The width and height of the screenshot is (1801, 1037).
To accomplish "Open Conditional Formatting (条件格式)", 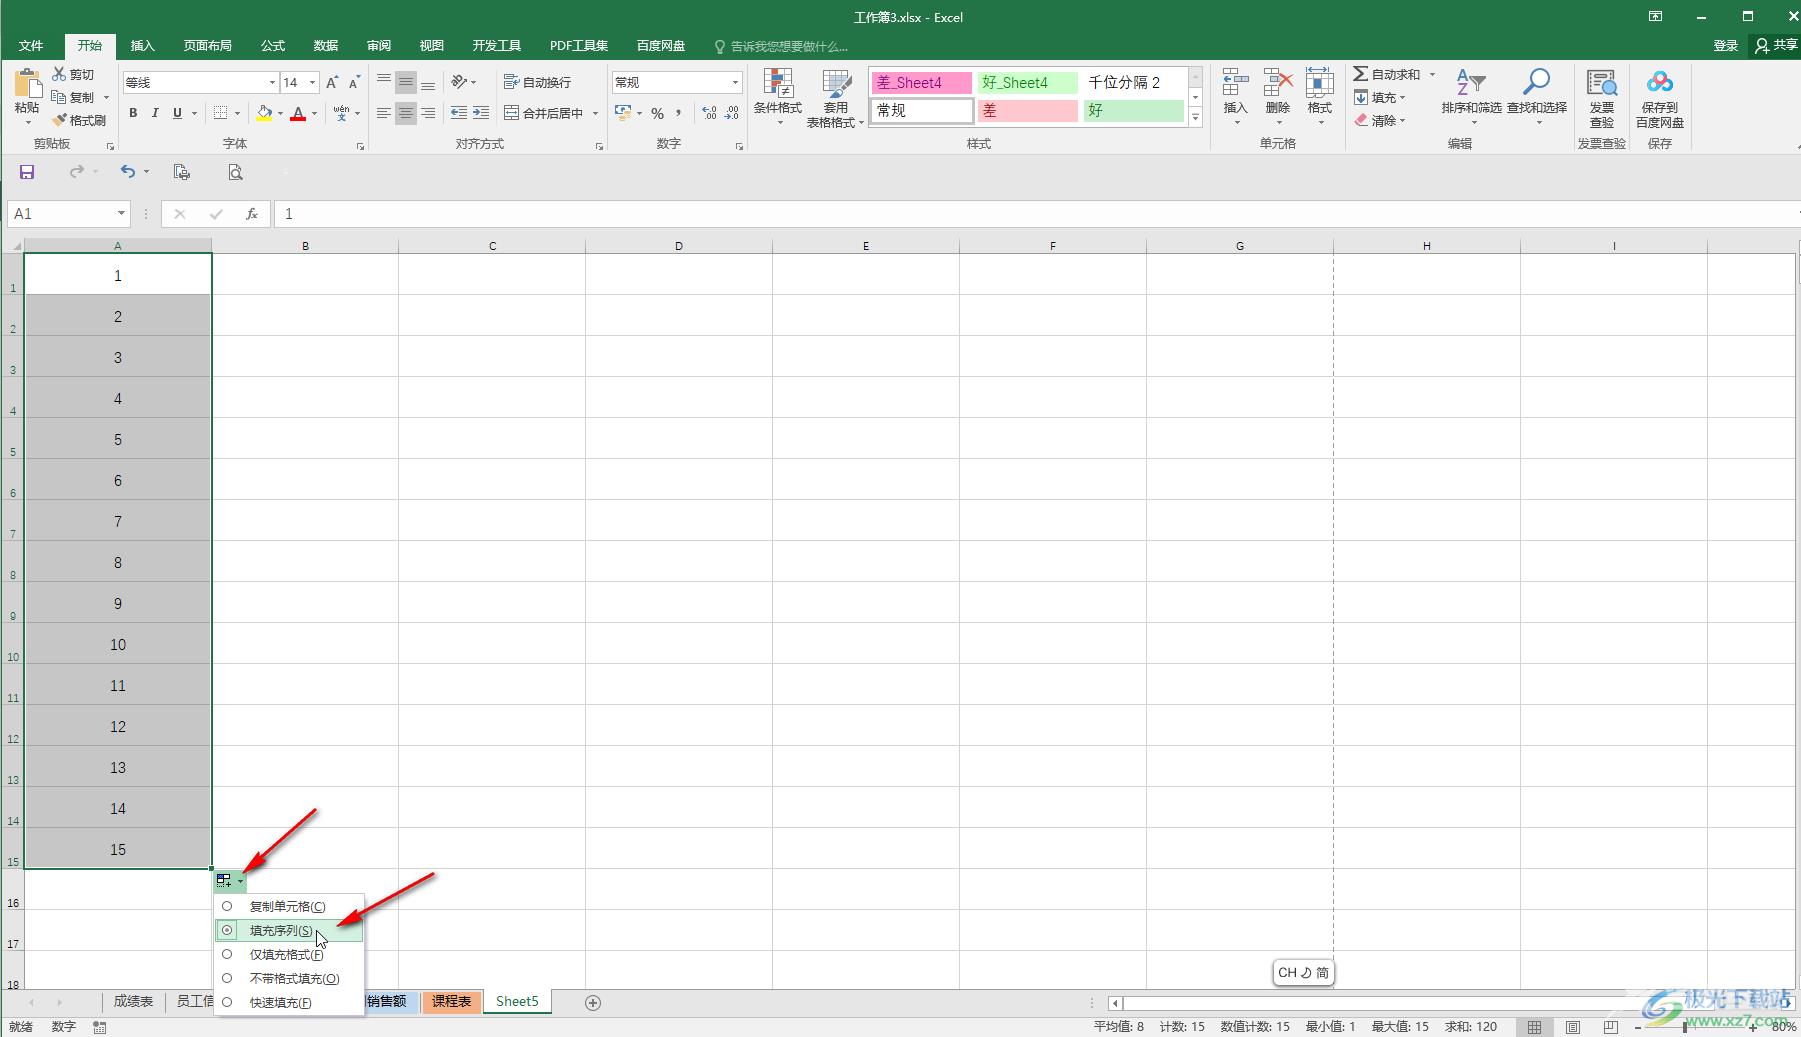I will point(777,98).
